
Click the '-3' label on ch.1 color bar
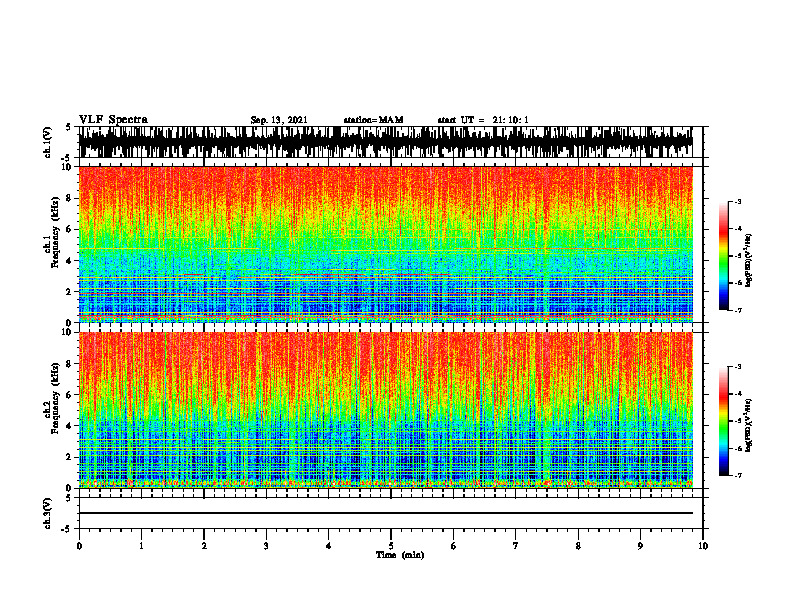point(738,201)
